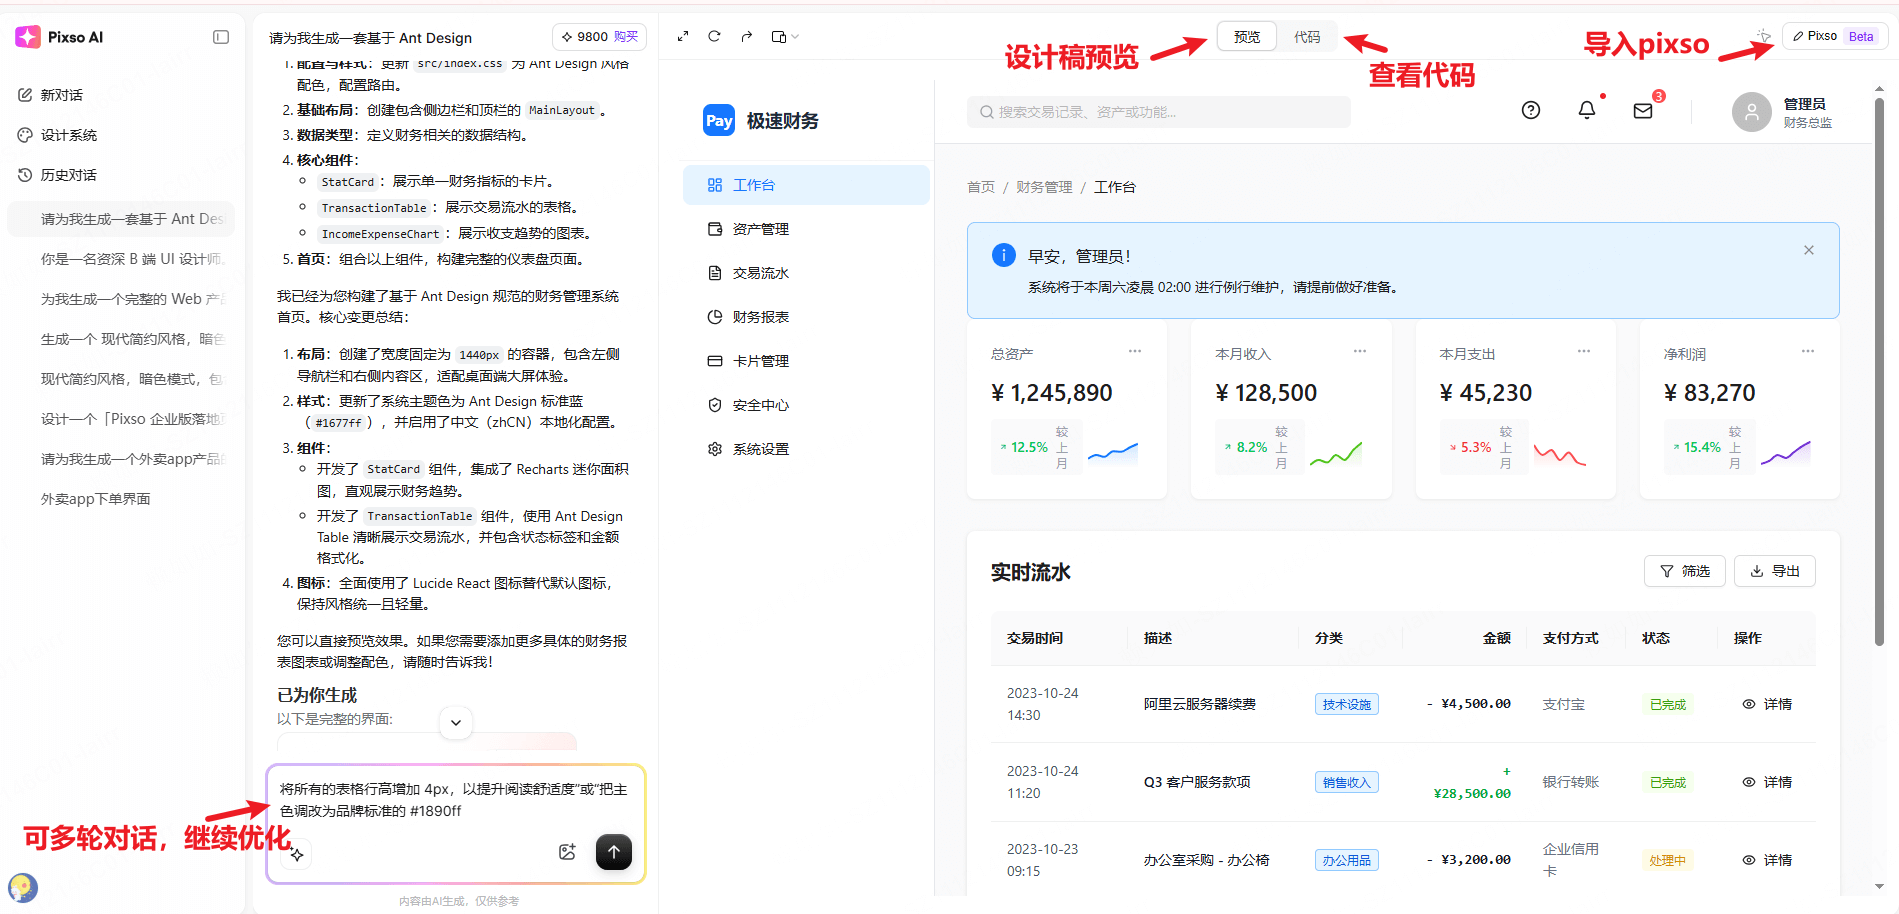Open 系统设置 via the gear icon

click(762, 448)
